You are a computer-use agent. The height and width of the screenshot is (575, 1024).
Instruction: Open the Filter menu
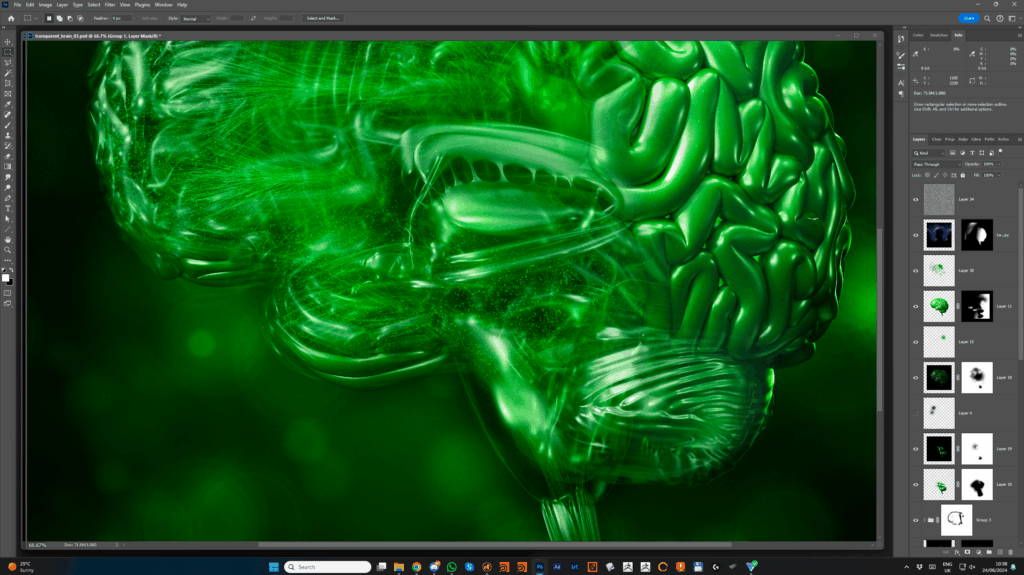[x=110, y=4]
